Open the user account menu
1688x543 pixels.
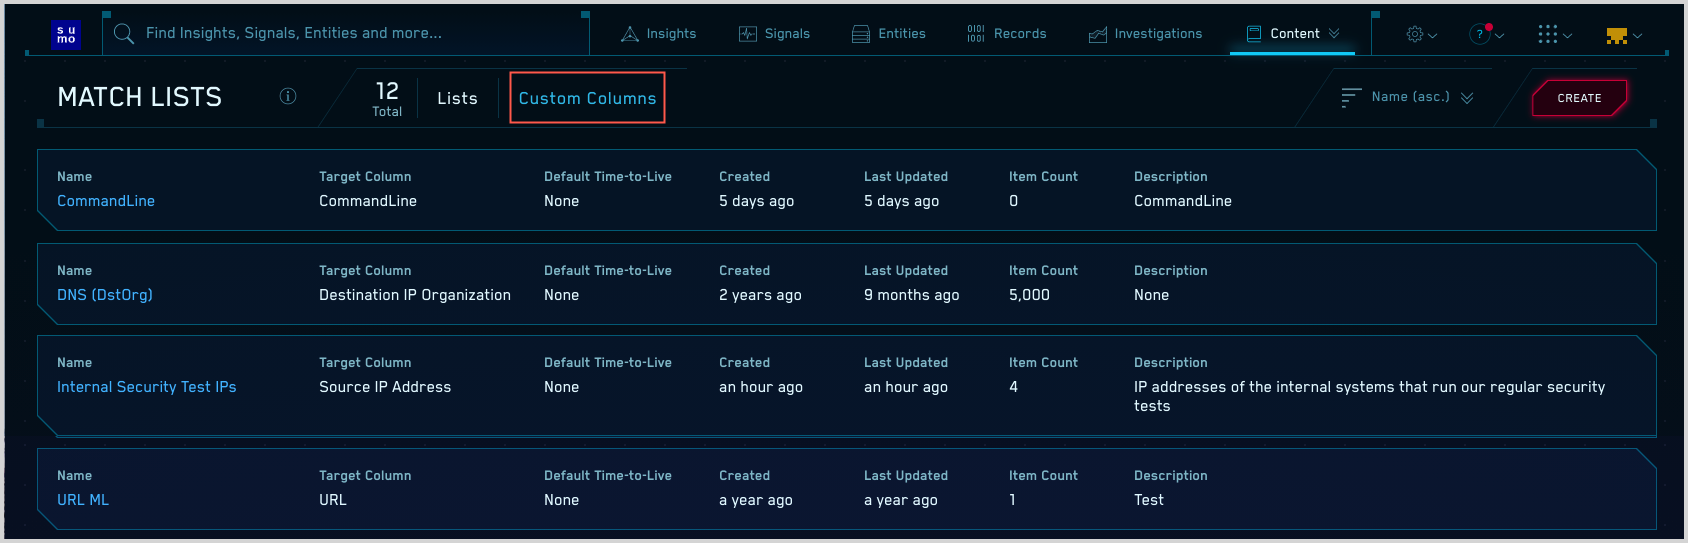click(x=1623, y=35)
